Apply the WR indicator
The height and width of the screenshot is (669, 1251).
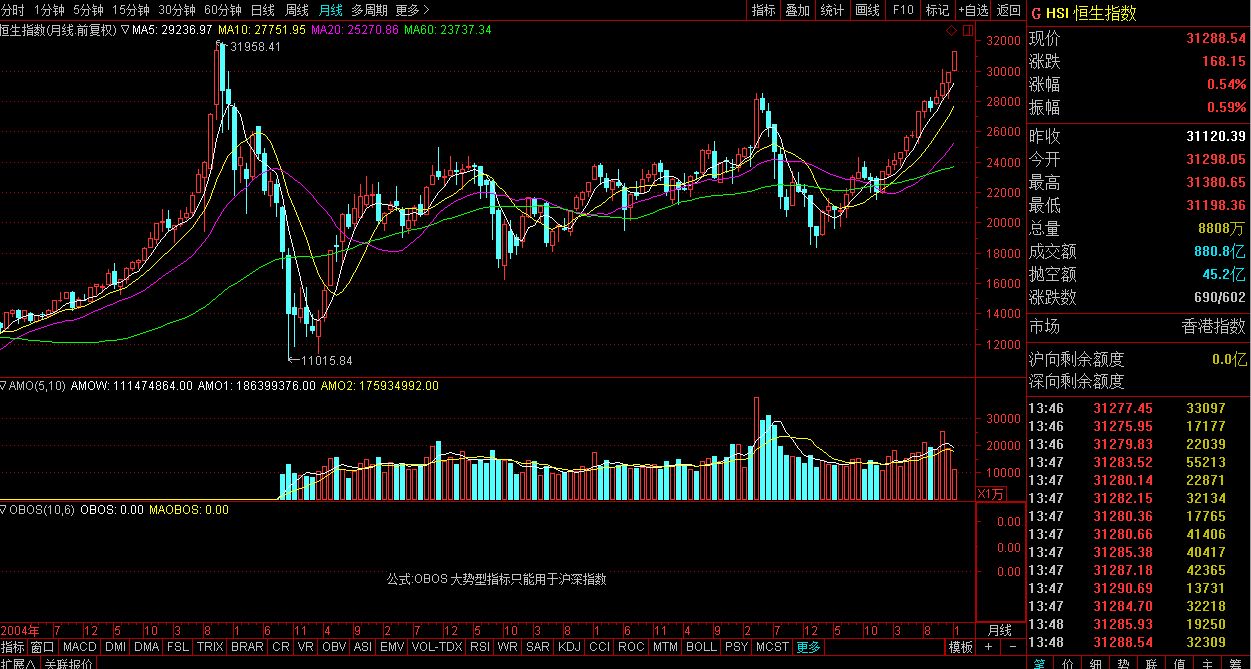point(508,647)
